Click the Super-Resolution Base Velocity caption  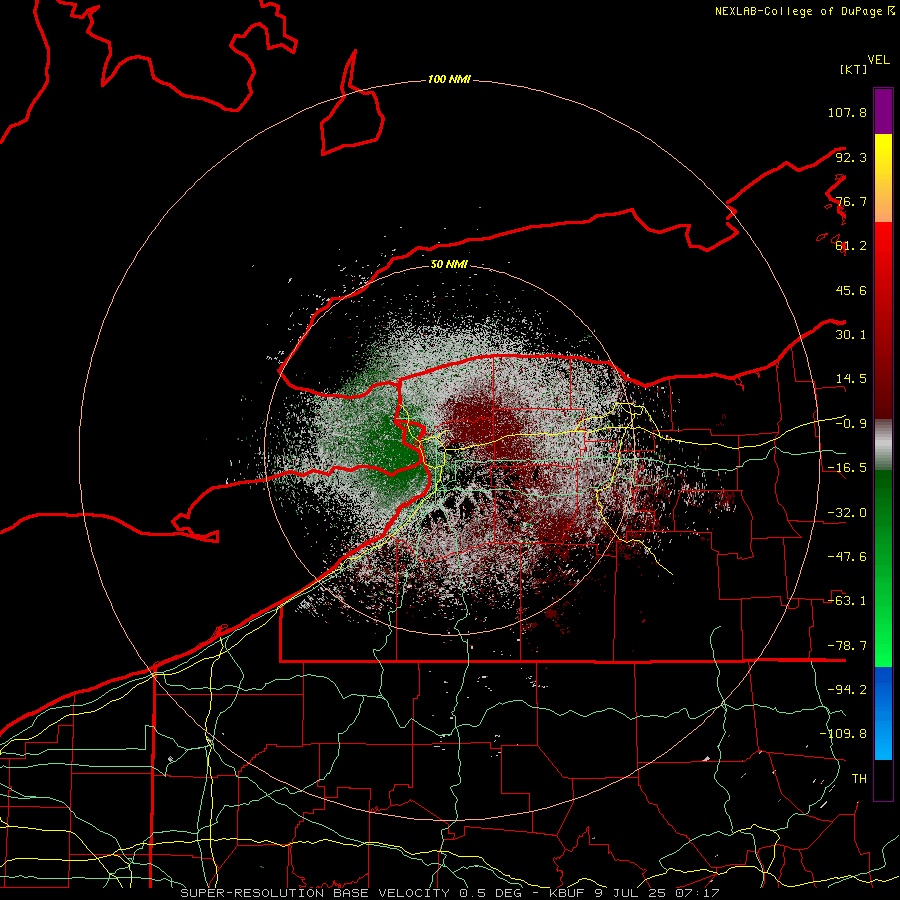pyautogui.click(x=449, y=893)
